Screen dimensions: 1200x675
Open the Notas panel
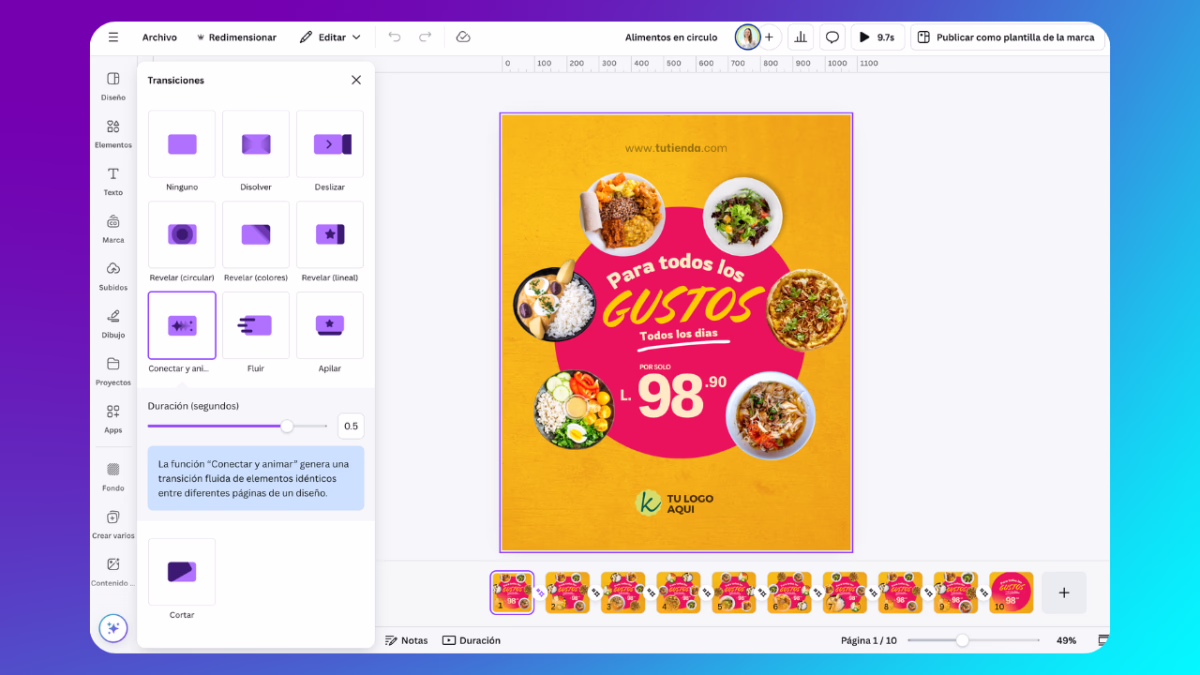click(x=407, y=640)
